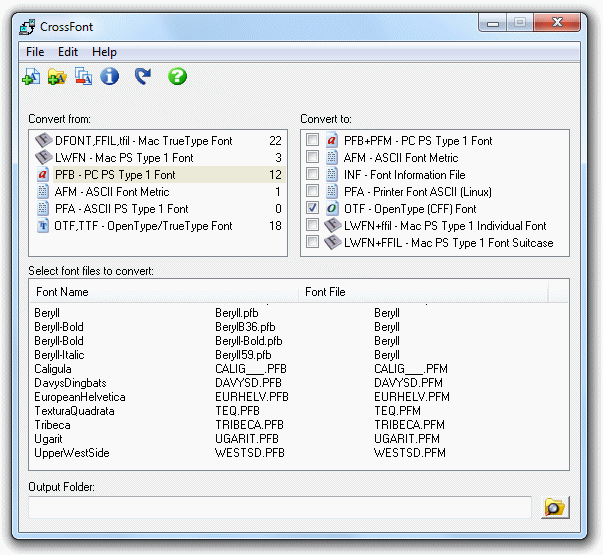
Task: Enable the PFB+PFM PC PS Type 1 checkbox
Action: click(x=312, y=140)
